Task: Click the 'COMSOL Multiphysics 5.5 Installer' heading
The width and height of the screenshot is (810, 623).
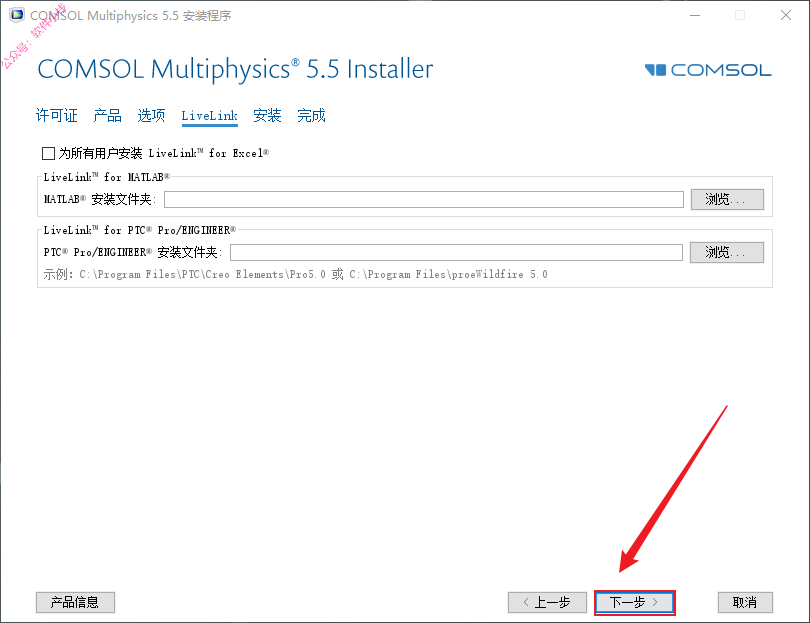Action: click(235, 69)
